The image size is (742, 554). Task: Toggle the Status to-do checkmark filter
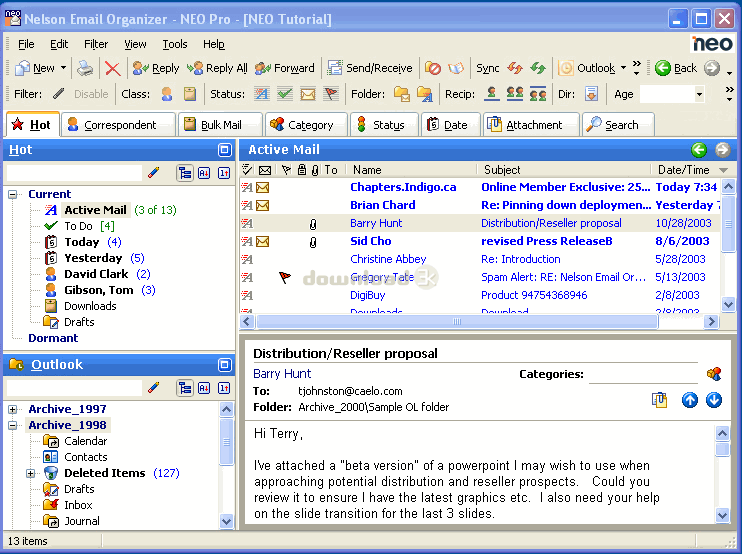[x=285, y=94]
